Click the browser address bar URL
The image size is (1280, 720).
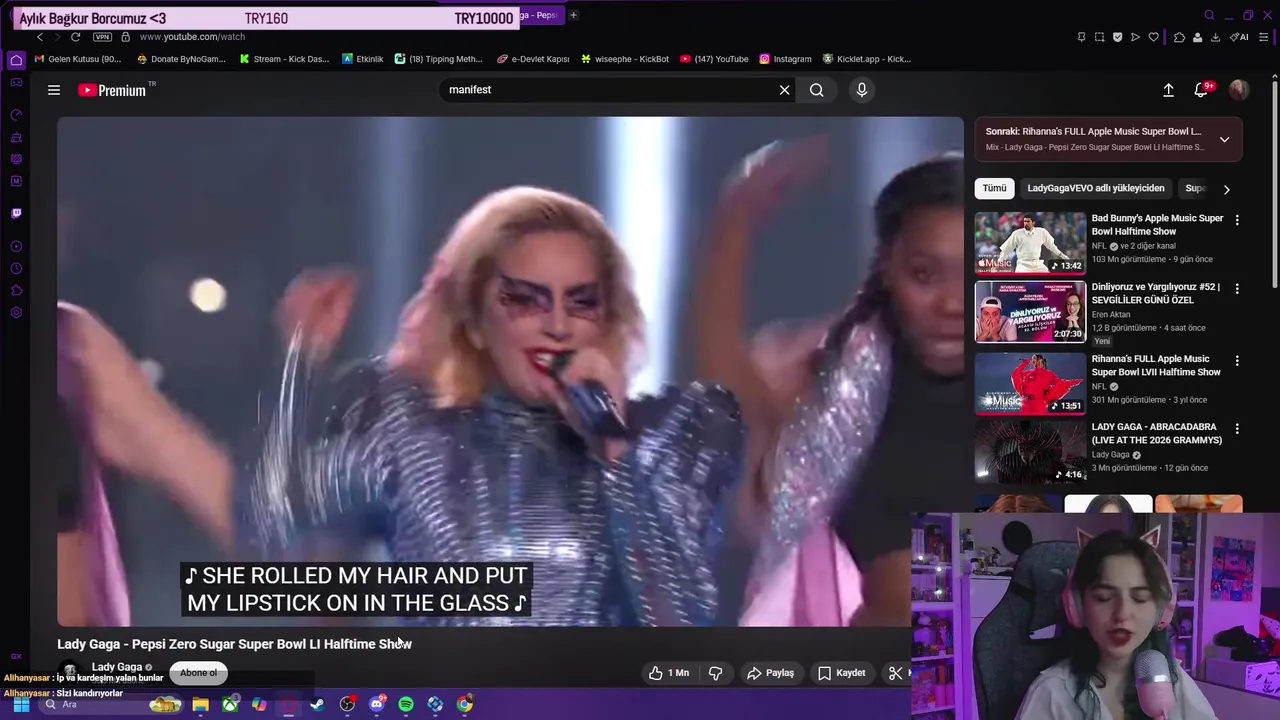coord(192,37)
